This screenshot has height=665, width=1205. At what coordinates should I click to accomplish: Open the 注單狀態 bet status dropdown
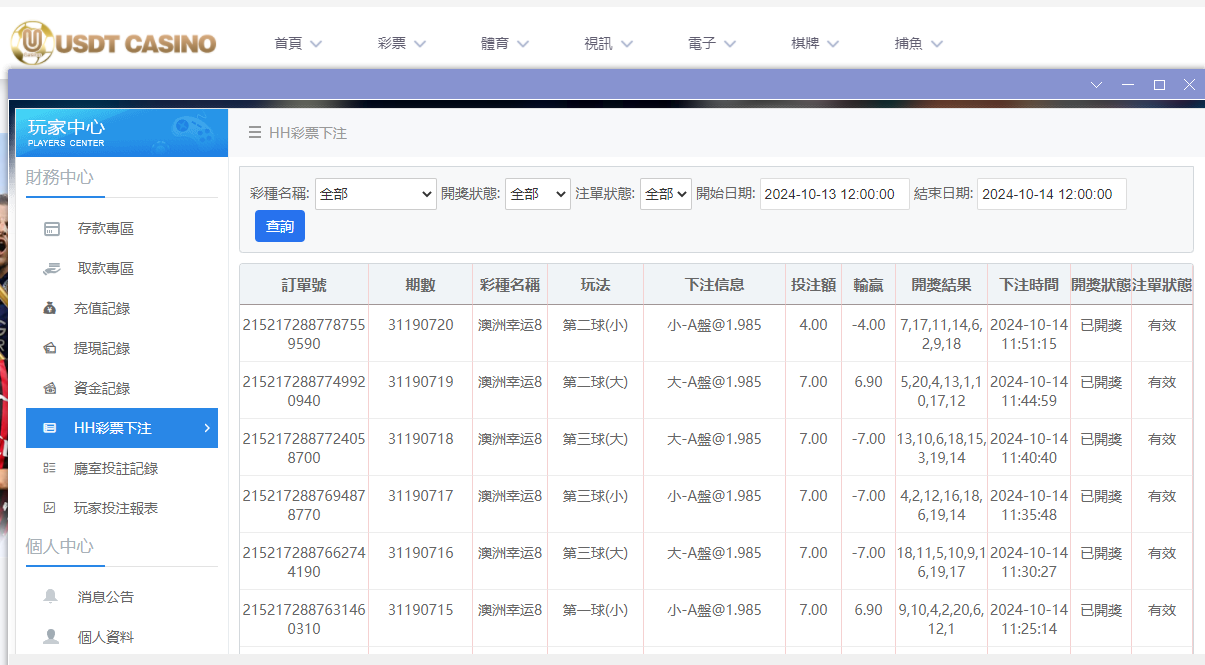point(665,194)
